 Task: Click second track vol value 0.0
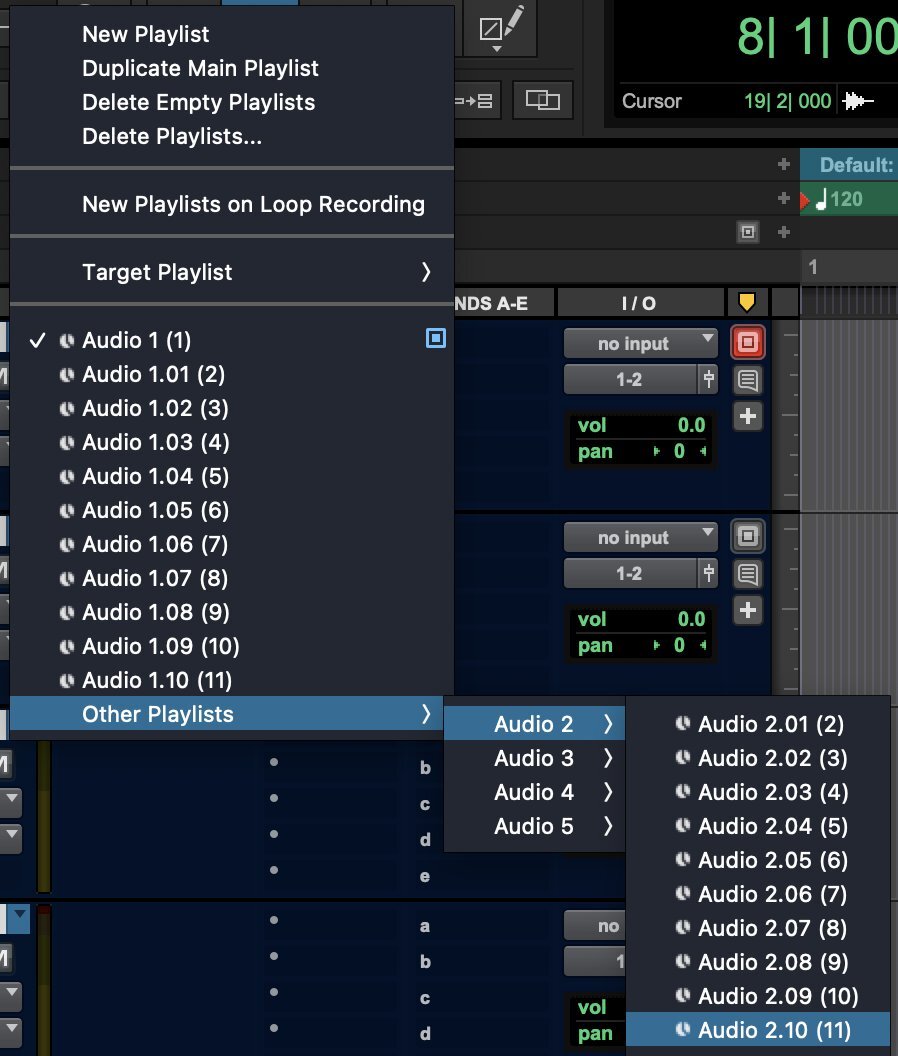(x=691, y=619)
